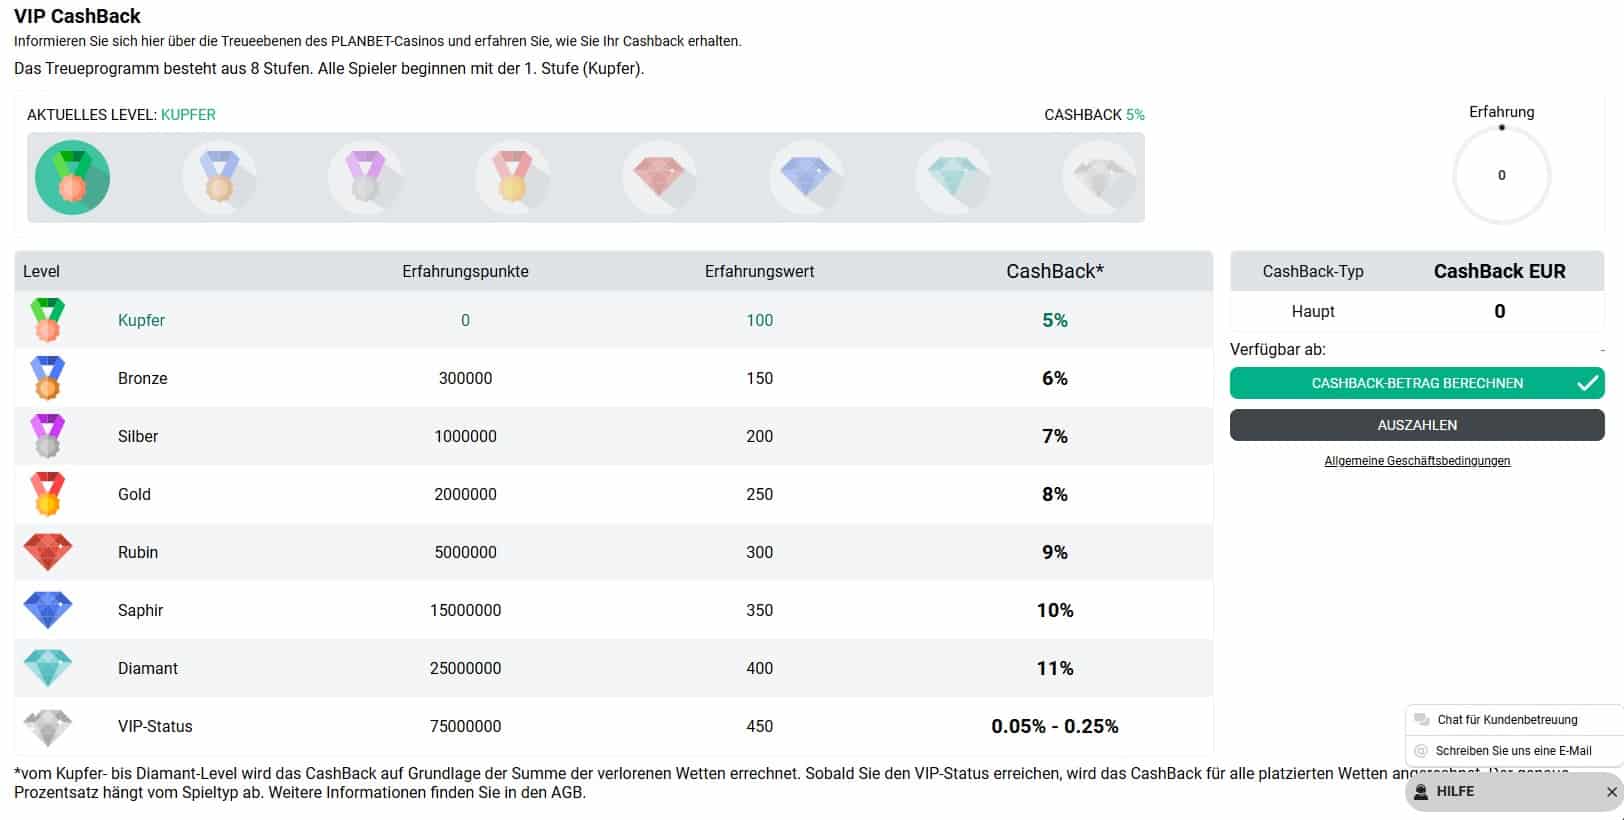Select the Bronze medal in level progress bar
Viewport: 1624px width, 820px height.
[219, 178]
